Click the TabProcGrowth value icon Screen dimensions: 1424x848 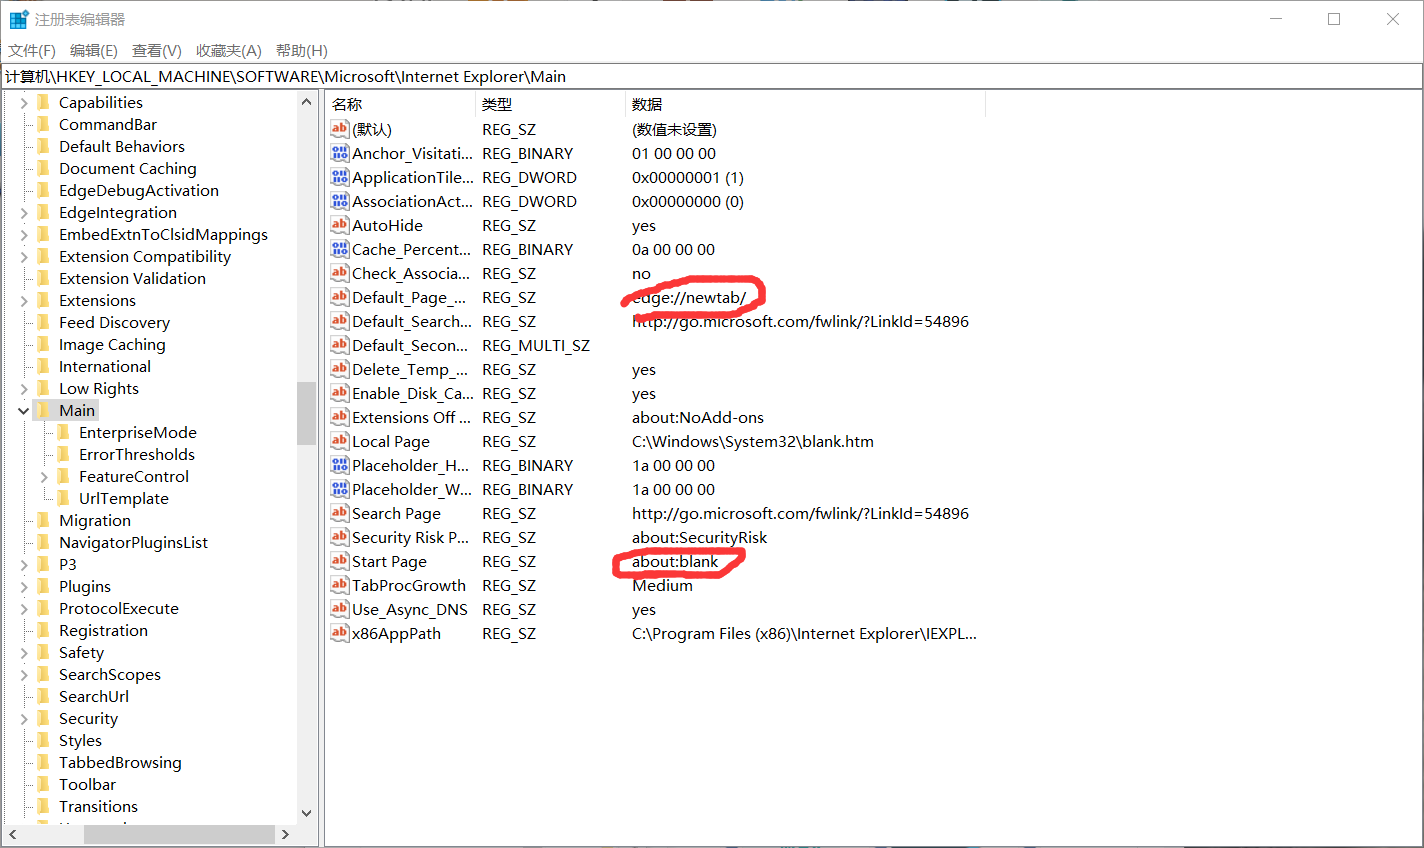click(x=340, y=585)
